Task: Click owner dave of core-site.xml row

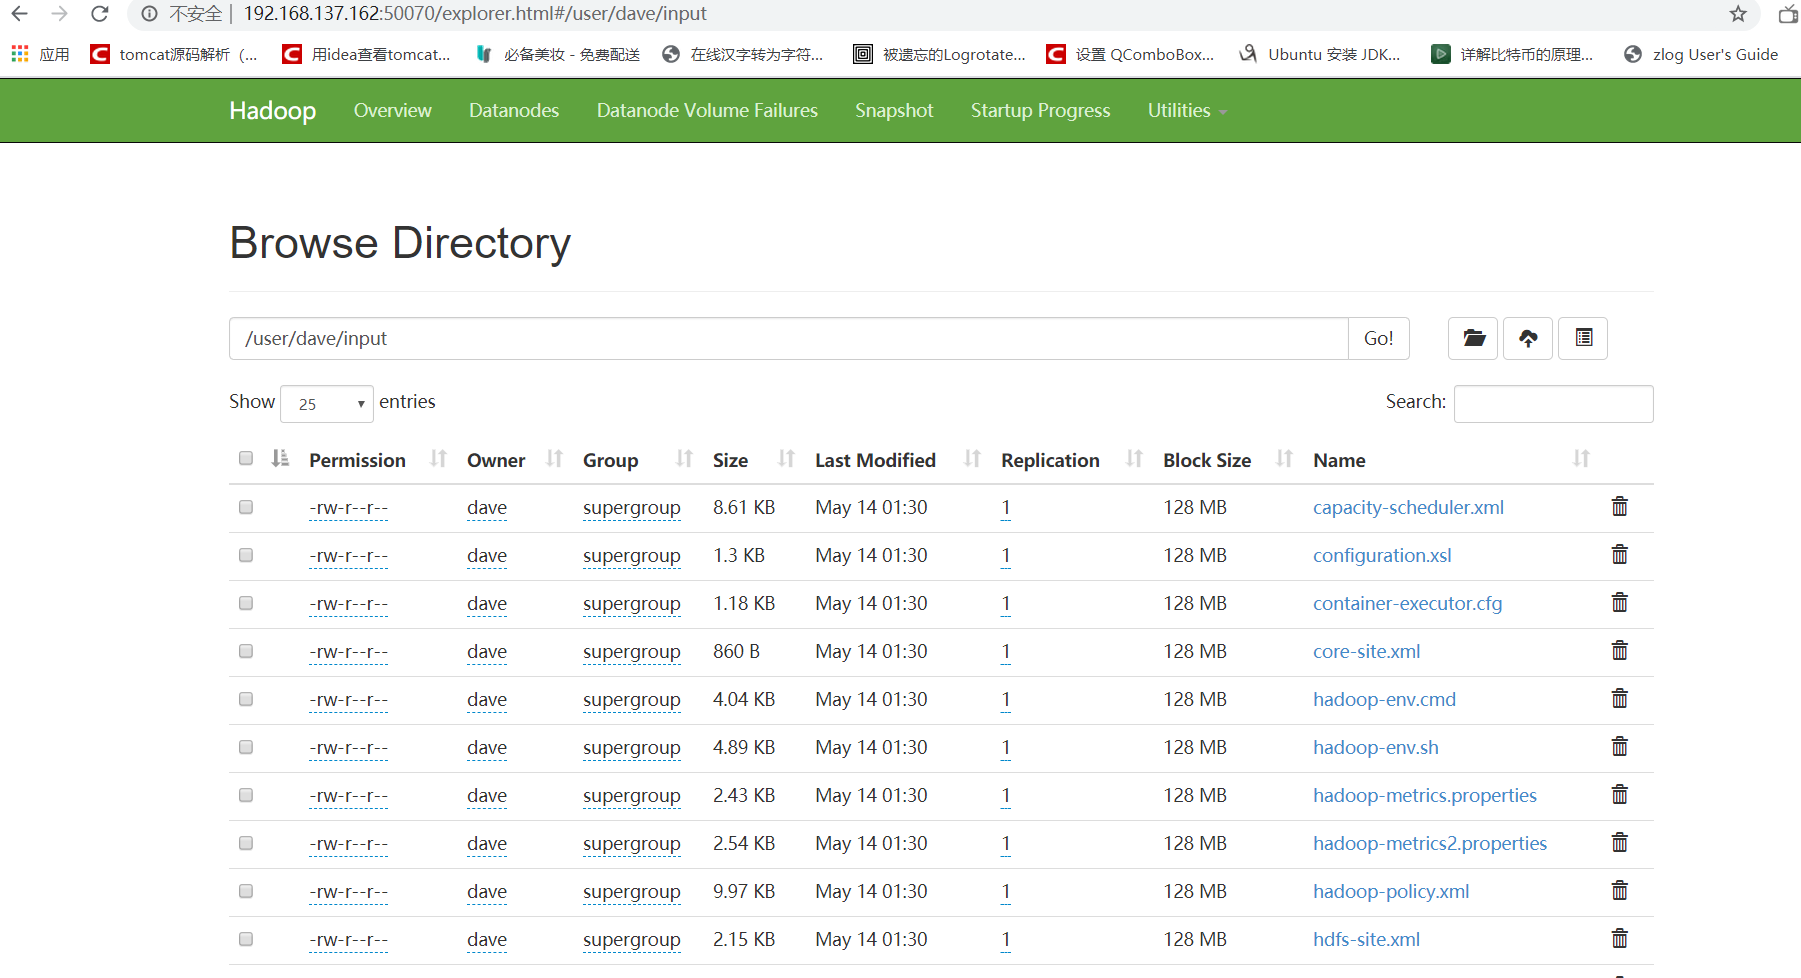Action: point(487,651)
